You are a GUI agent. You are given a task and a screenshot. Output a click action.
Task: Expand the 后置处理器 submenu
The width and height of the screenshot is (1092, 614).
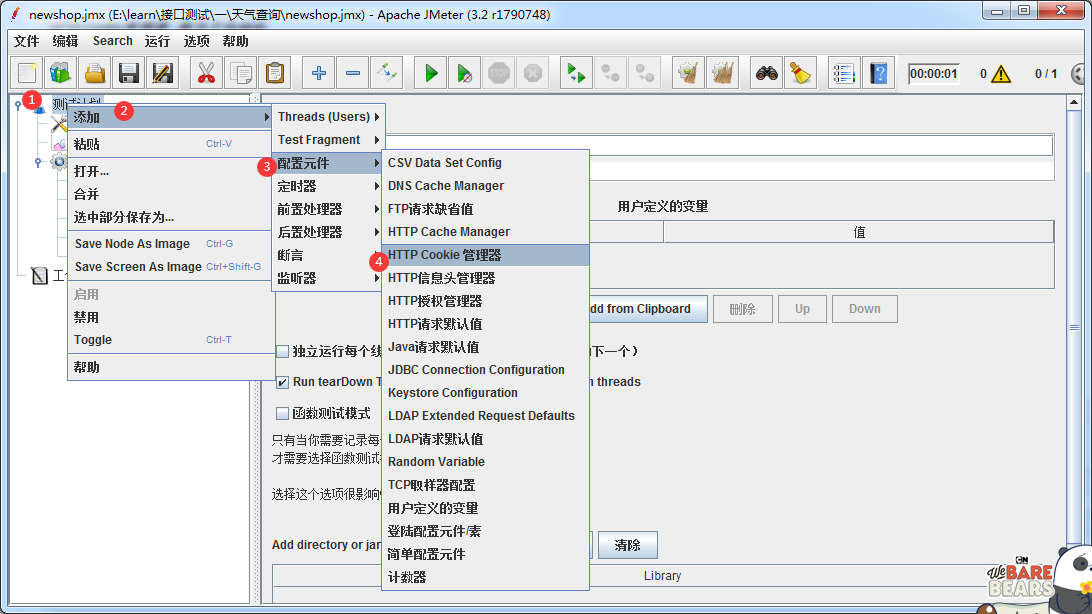point(327,233)
